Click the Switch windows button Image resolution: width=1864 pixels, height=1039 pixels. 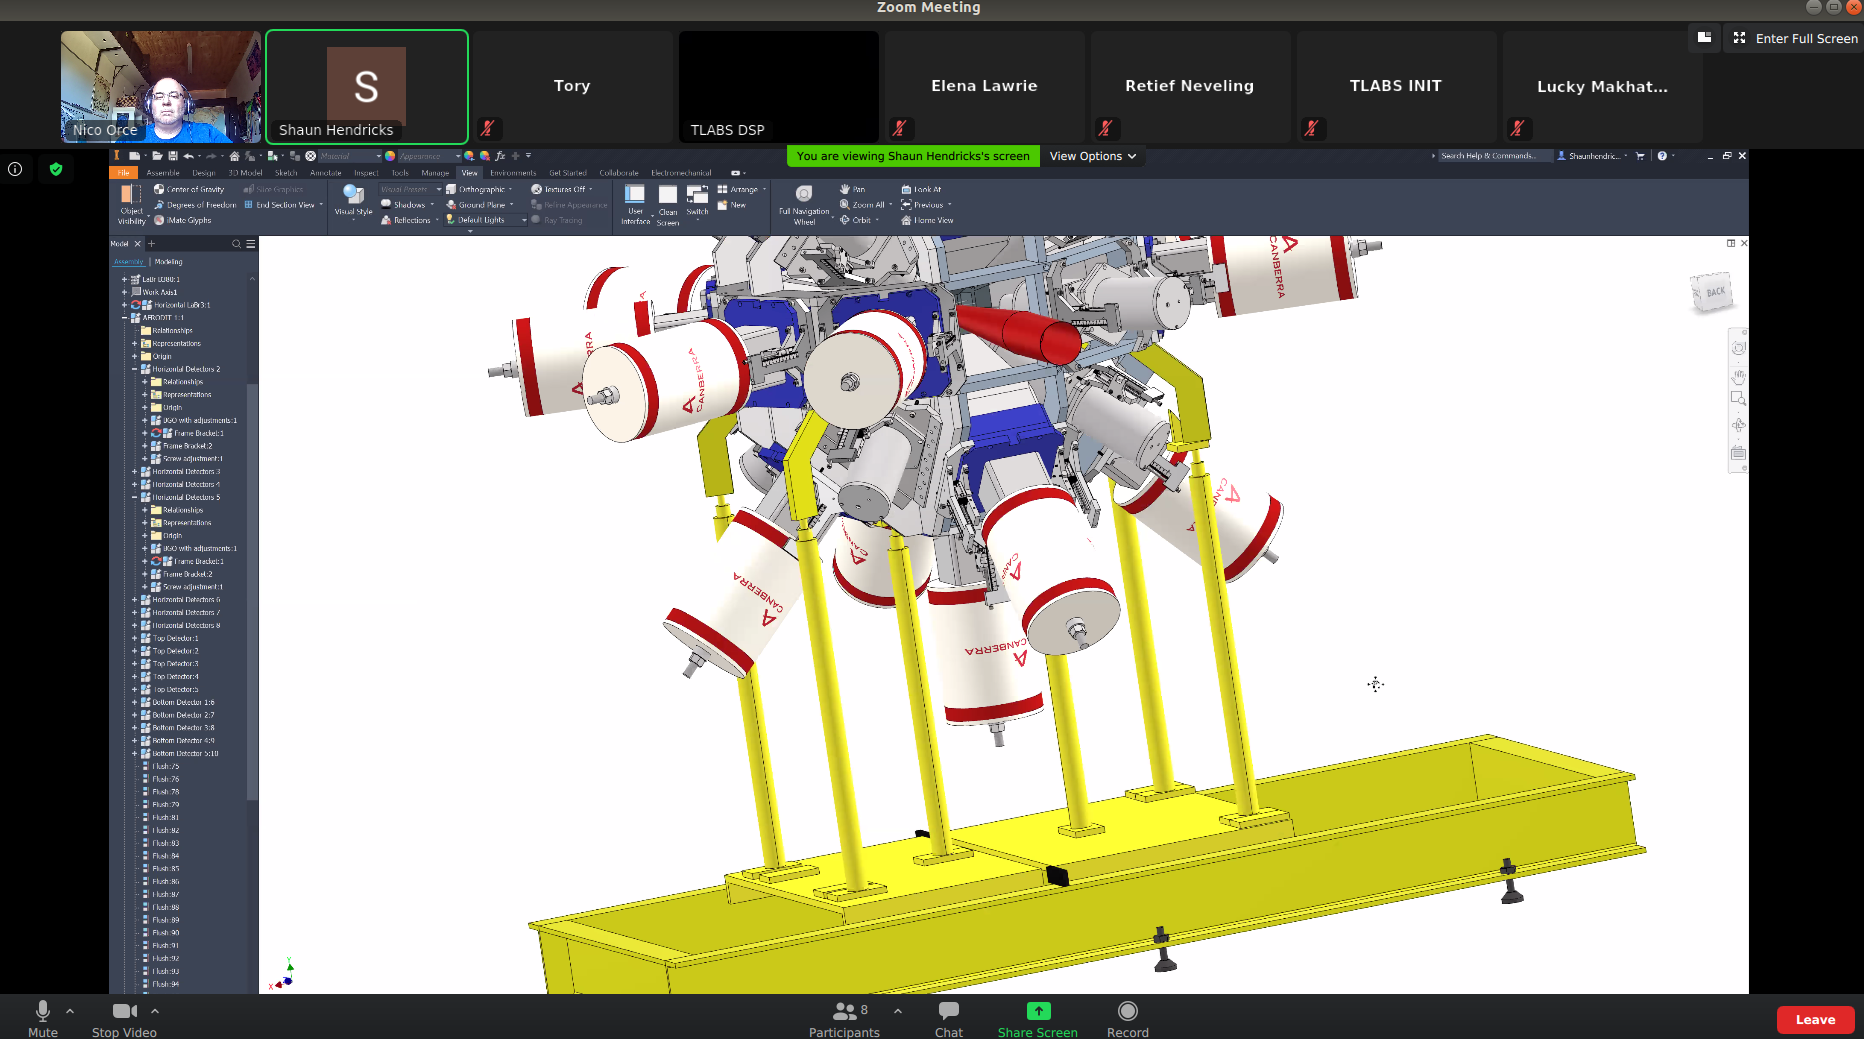(698, 200)
